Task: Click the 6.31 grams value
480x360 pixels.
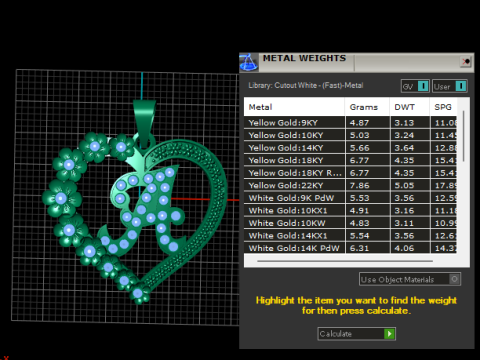Action: coord(359,248)
